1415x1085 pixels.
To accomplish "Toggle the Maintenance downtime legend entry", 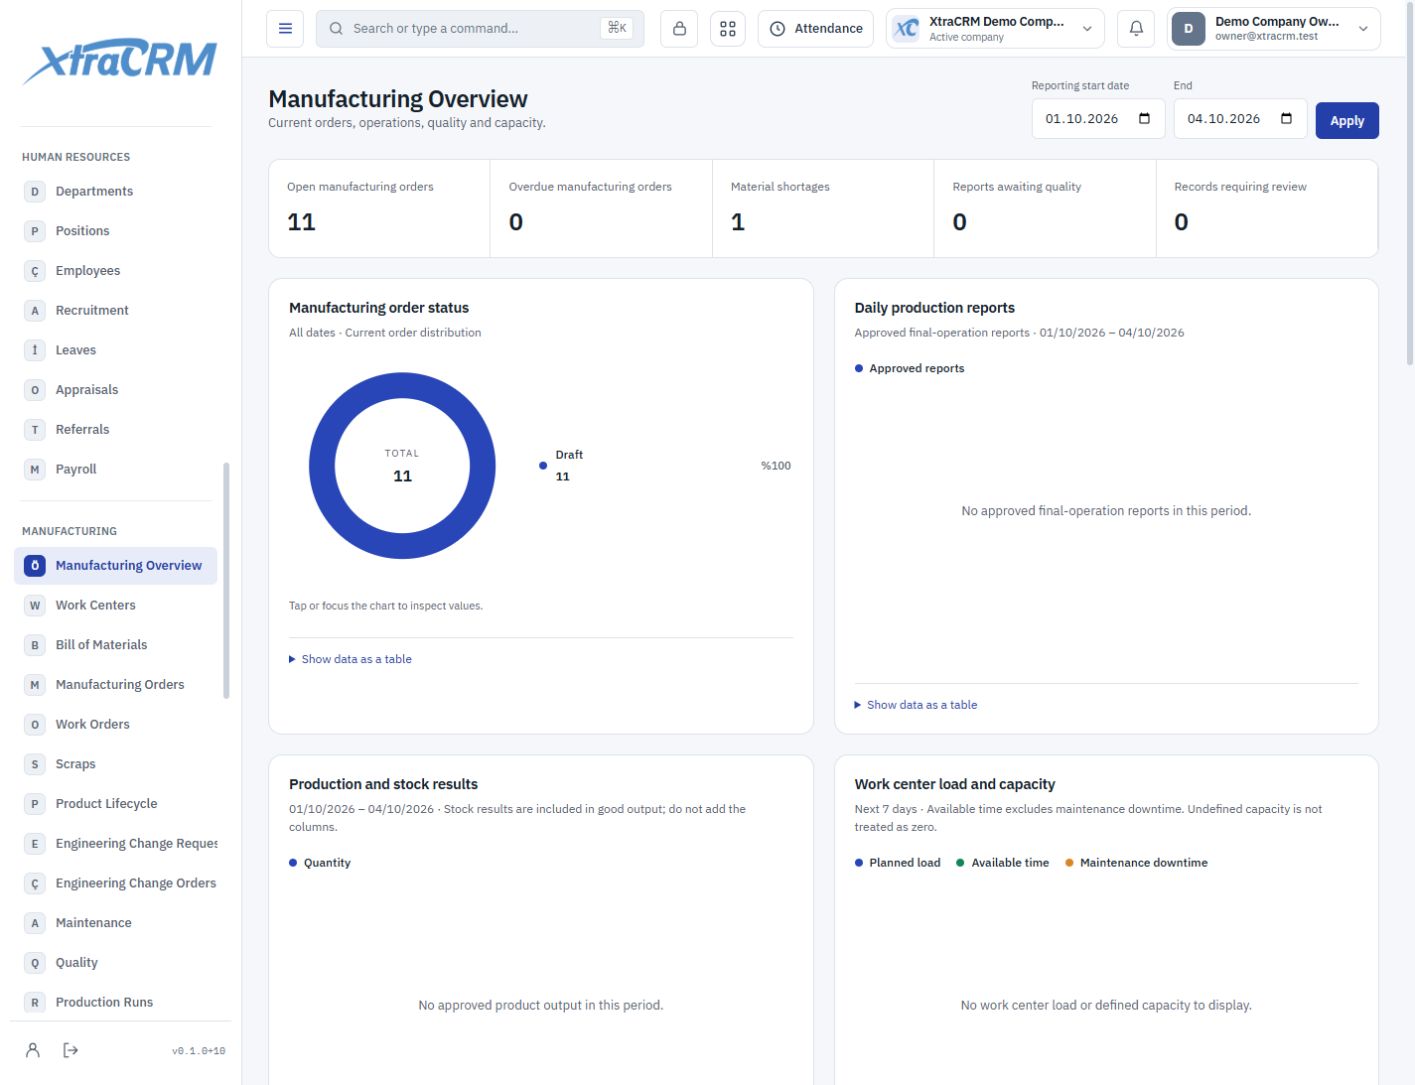I will tap(1136, 863).
